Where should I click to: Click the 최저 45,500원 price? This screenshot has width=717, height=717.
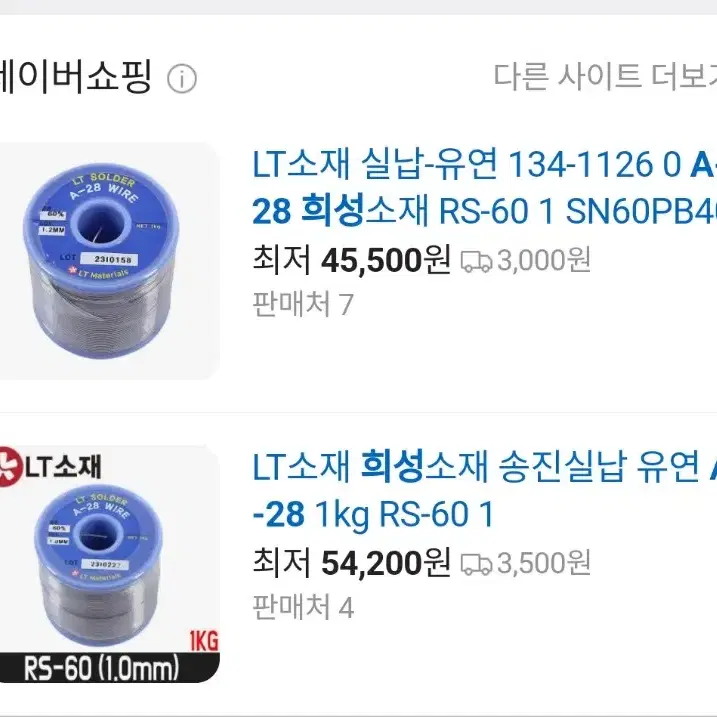coord(352,260)
